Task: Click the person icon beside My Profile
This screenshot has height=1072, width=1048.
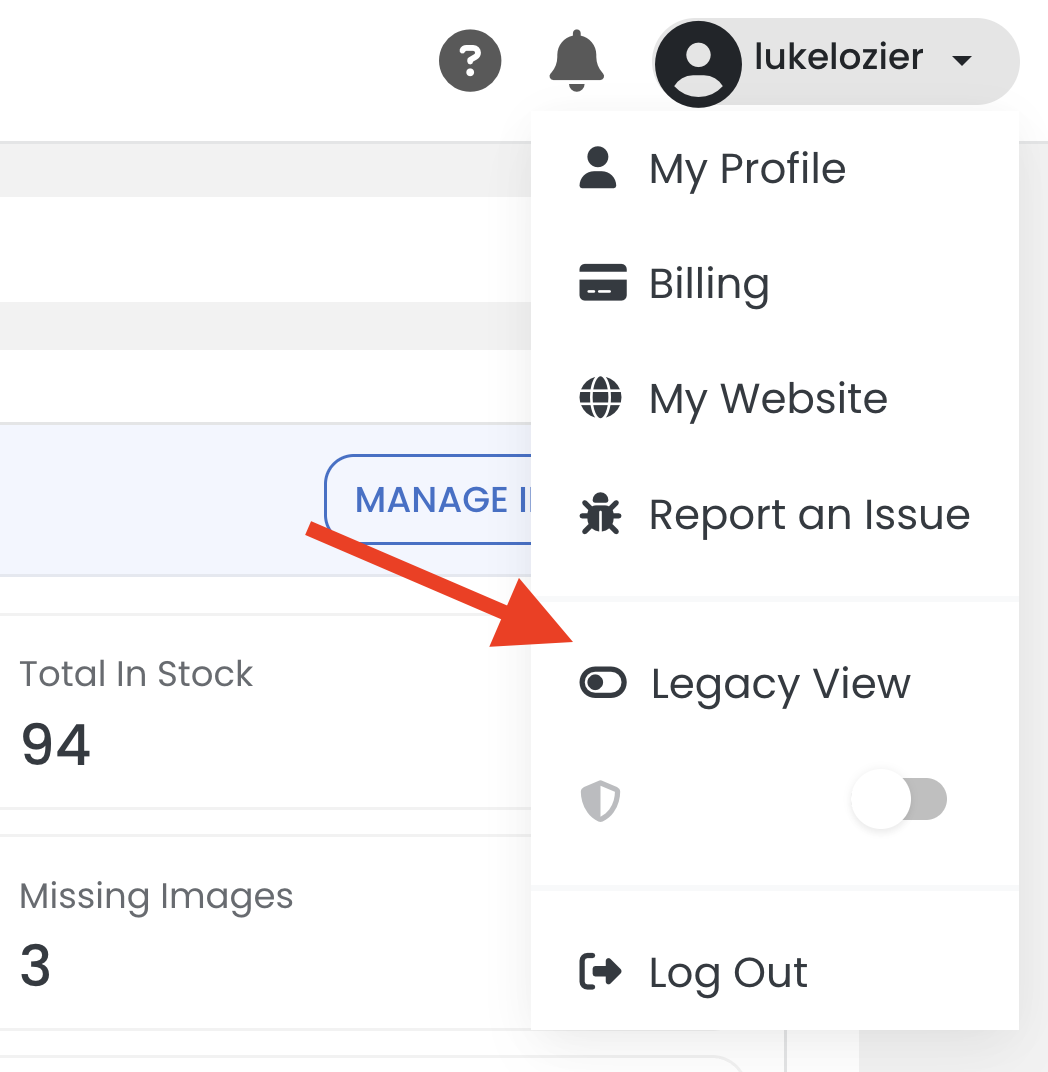Action: tap(597, 167)
